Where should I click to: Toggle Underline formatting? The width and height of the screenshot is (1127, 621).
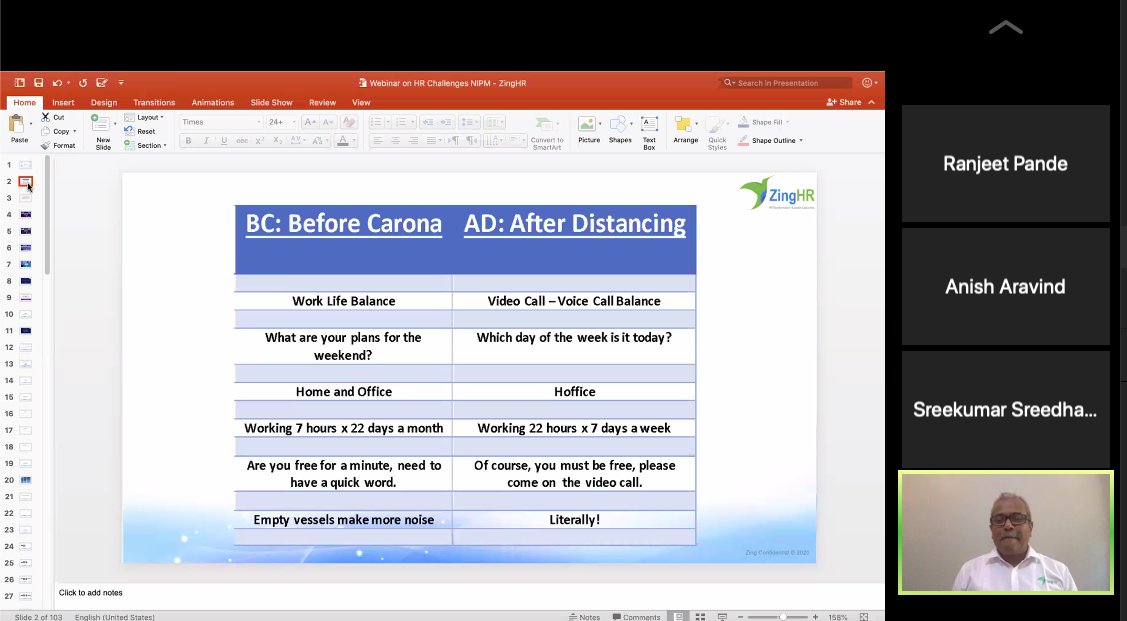point(224,141)
